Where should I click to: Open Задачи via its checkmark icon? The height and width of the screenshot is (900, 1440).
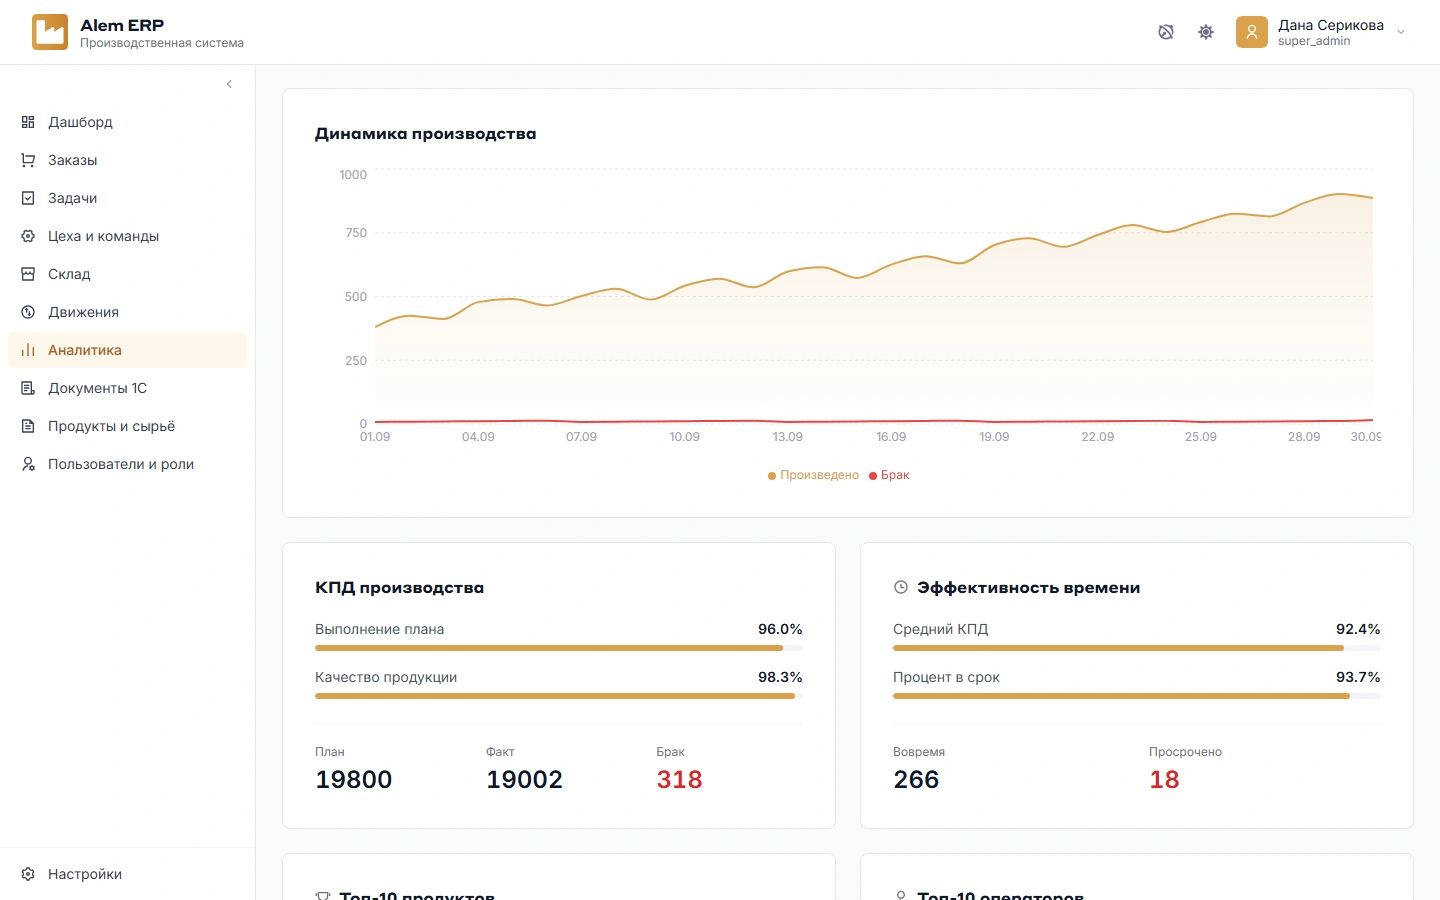28,198
